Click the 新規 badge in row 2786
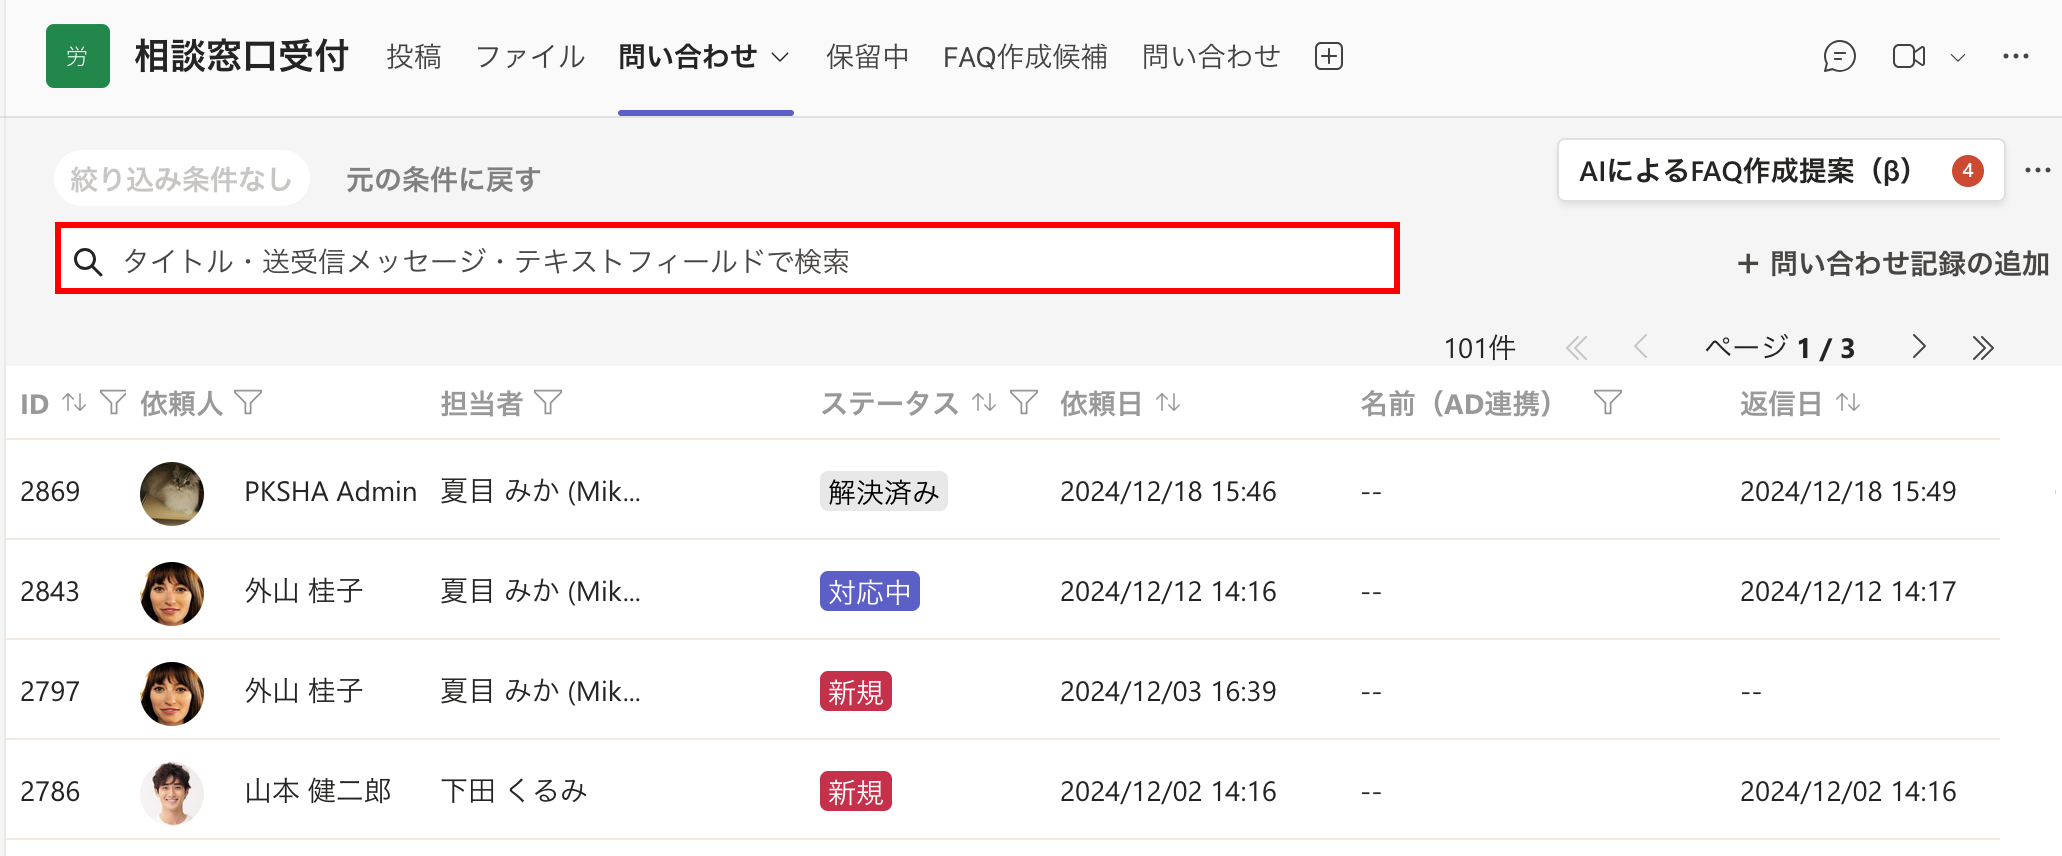This screenshot has width=2062, height=856. [855, 791]
